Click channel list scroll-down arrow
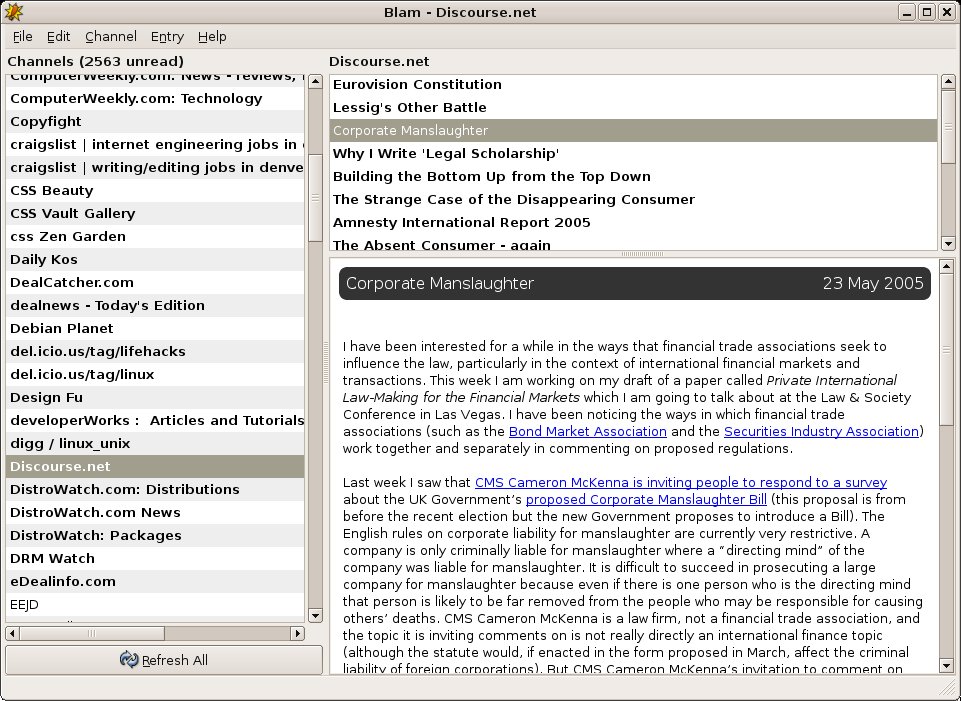 [x=315, y=616]
